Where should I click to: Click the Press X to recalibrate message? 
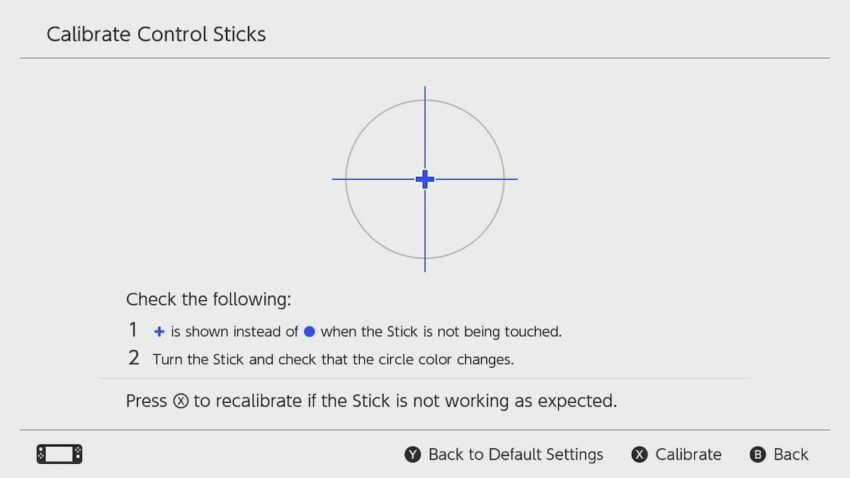click(x=371, y=401)
